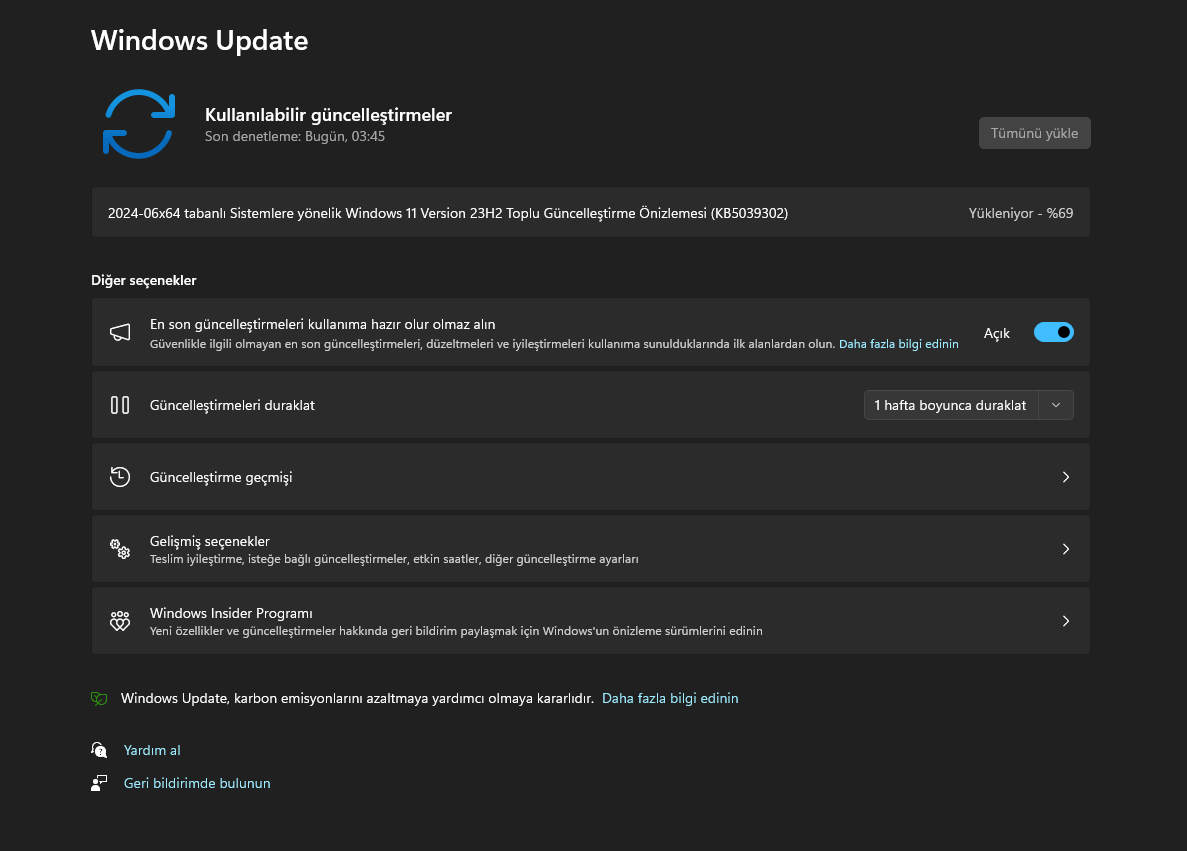
Task: Open Windows Insider Programı via its chevron
Action: 1066,621
